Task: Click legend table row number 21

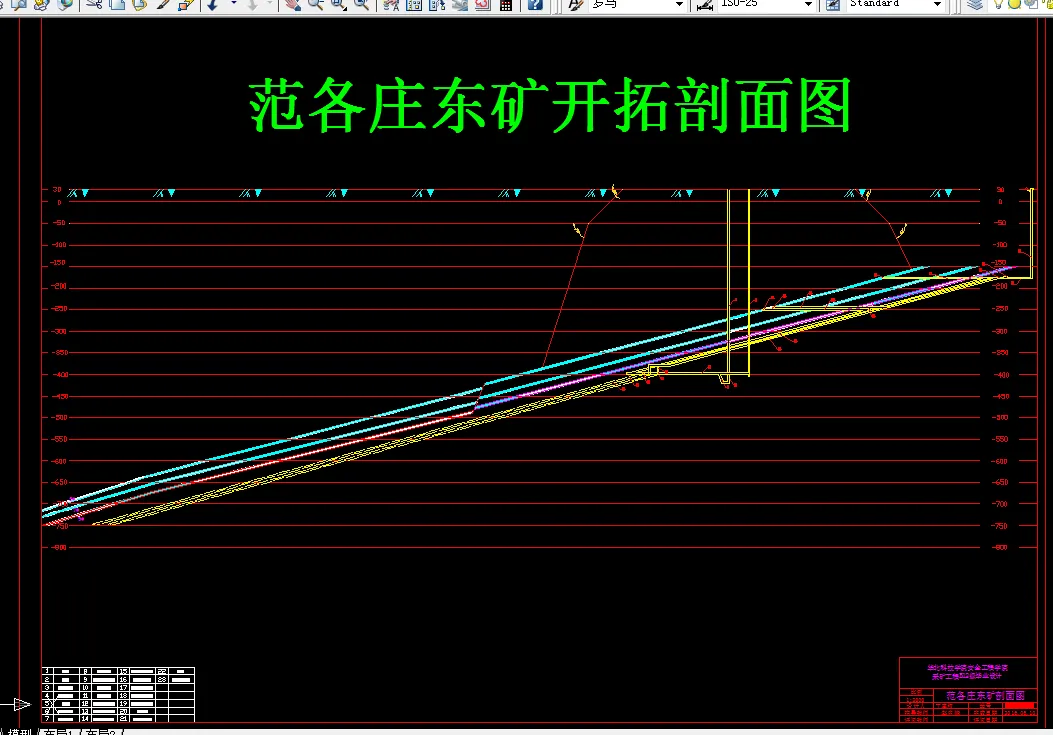Action: 123,719
